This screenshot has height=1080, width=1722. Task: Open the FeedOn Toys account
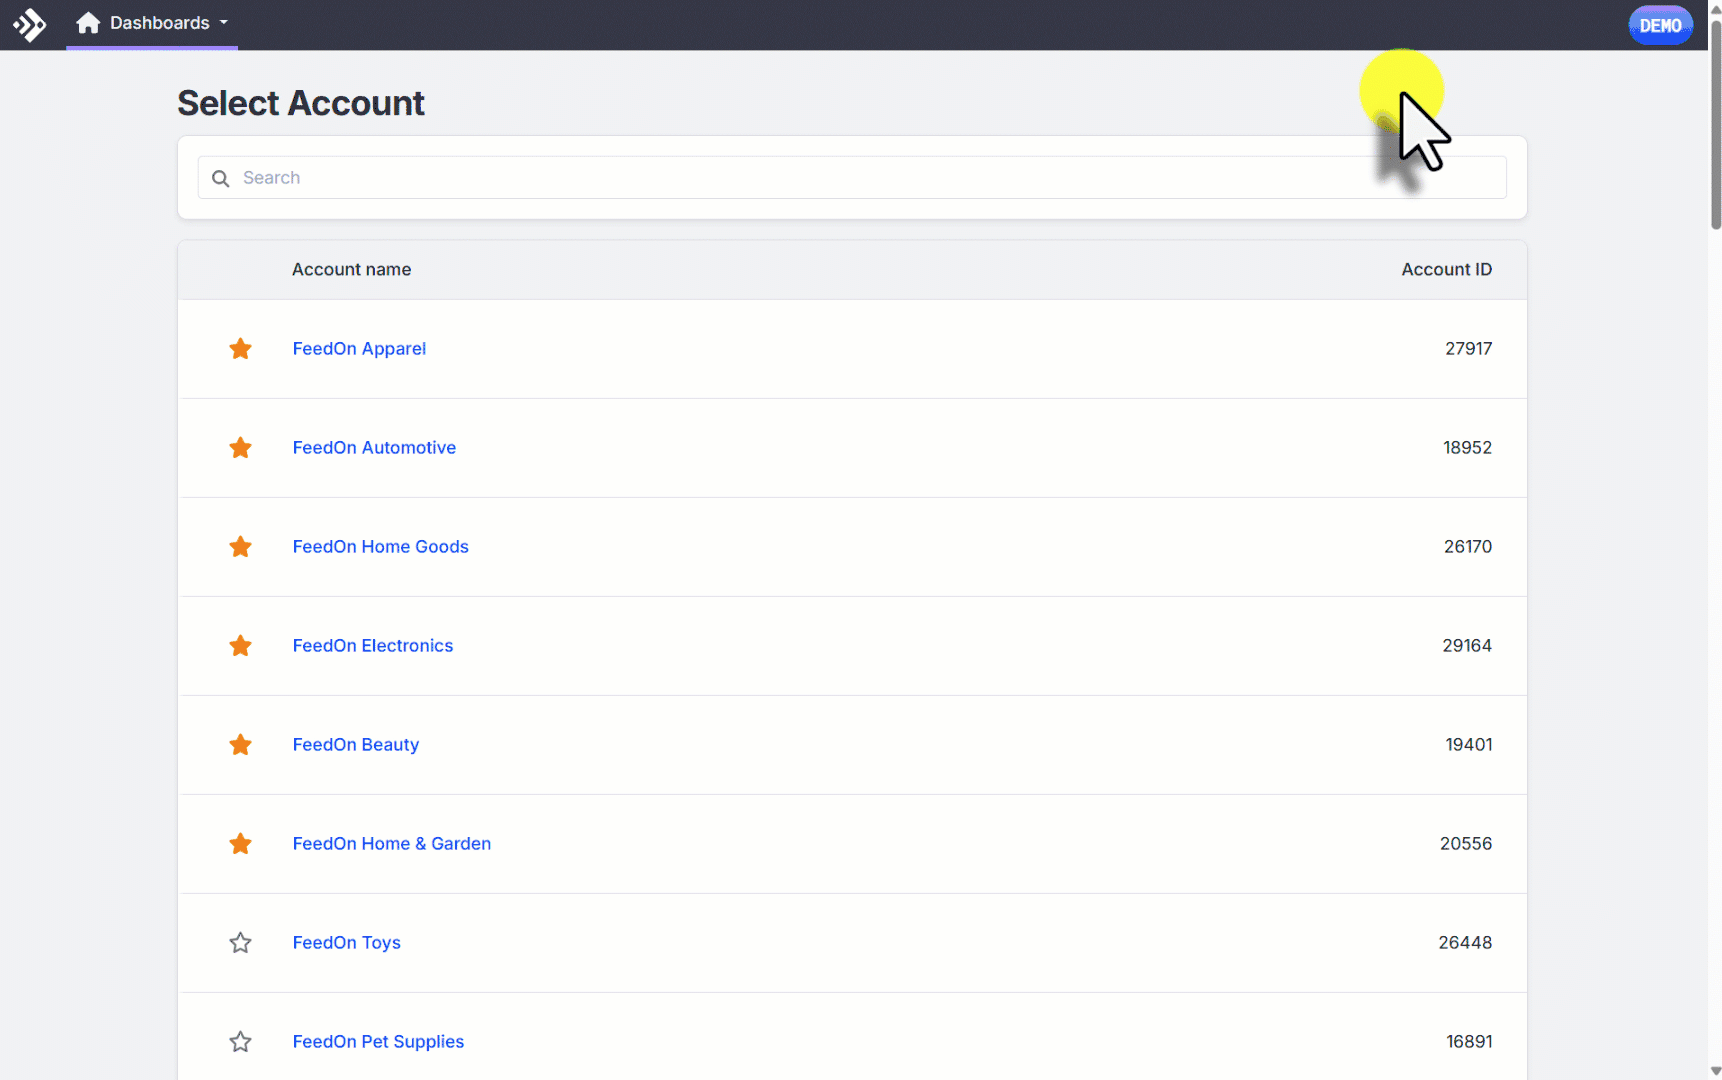tap(346, 942)
